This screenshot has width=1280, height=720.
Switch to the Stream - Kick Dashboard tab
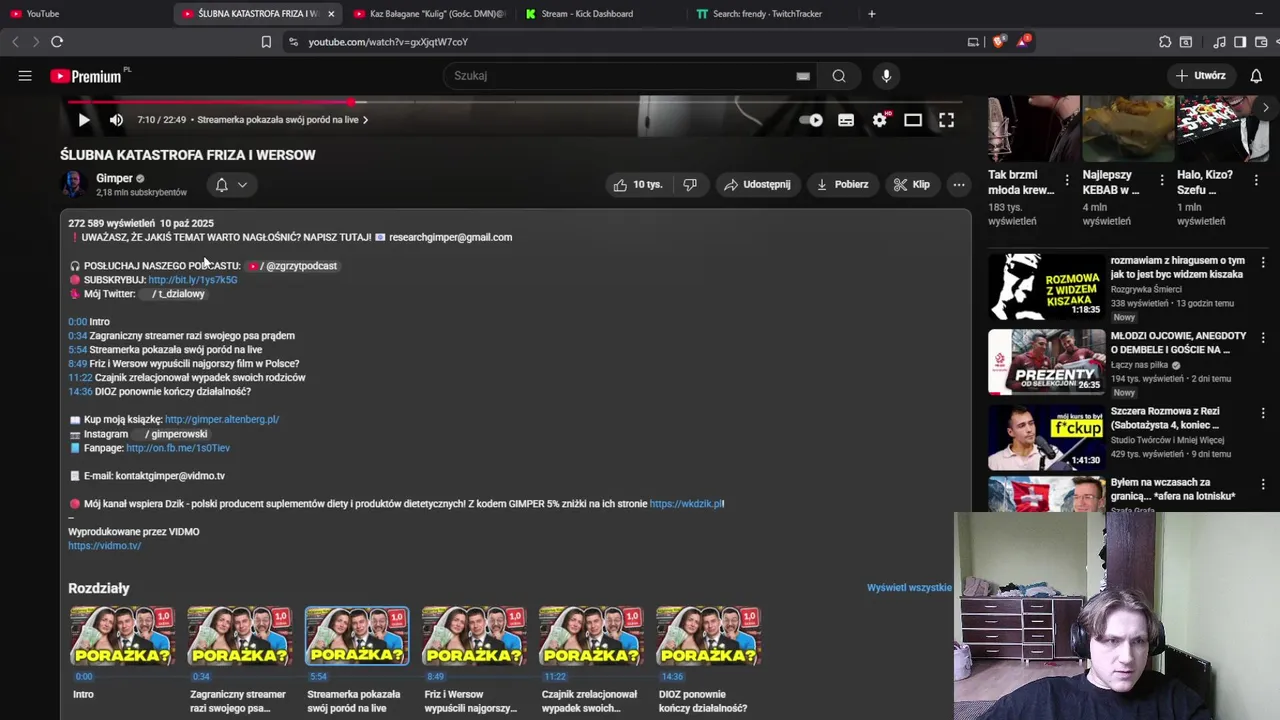600,14
